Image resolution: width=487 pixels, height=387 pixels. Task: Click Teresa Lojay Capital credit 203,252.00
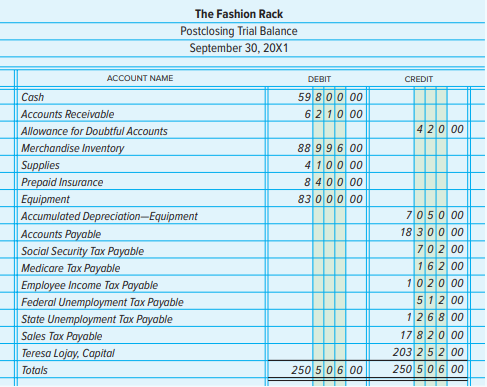coord(428,352)
